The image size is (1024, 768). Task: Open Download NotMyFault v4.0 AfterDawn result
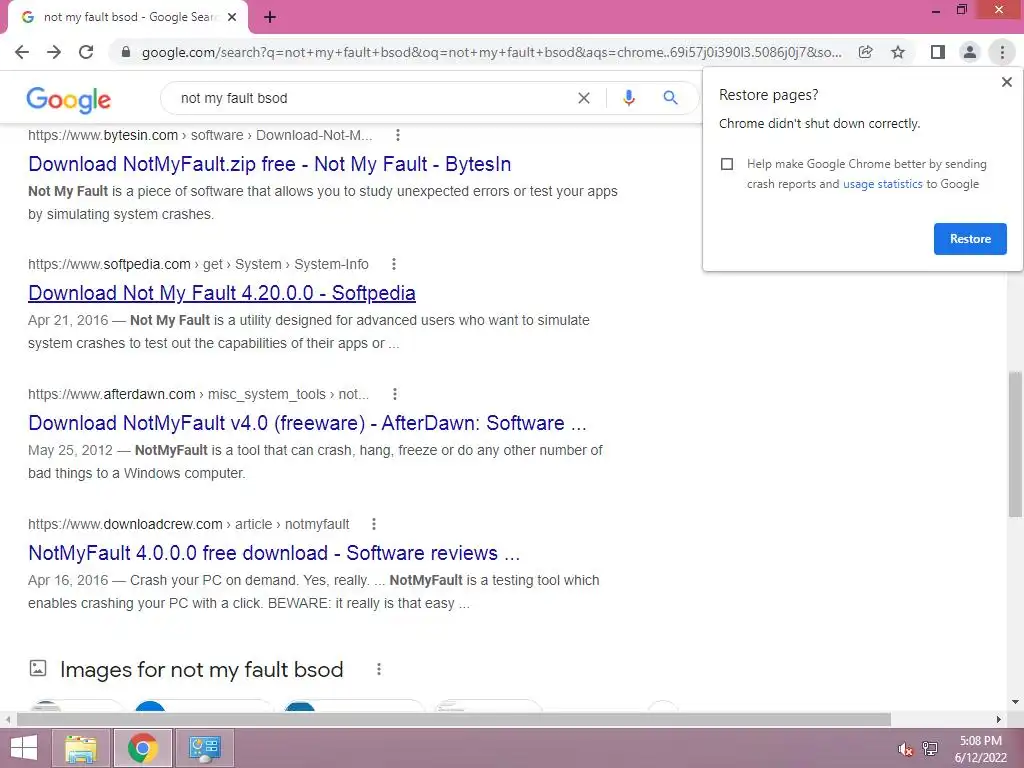307,423
